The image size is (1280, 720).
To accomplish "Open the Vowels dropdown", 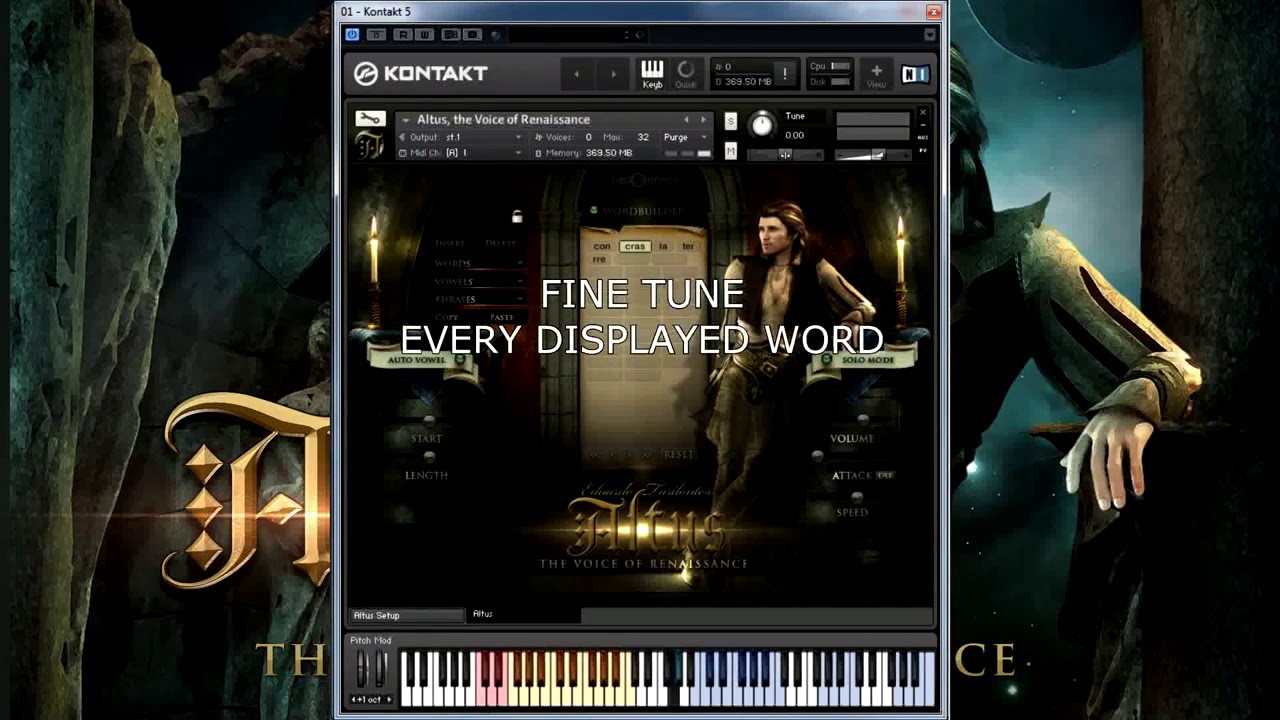I will [478, 281].
